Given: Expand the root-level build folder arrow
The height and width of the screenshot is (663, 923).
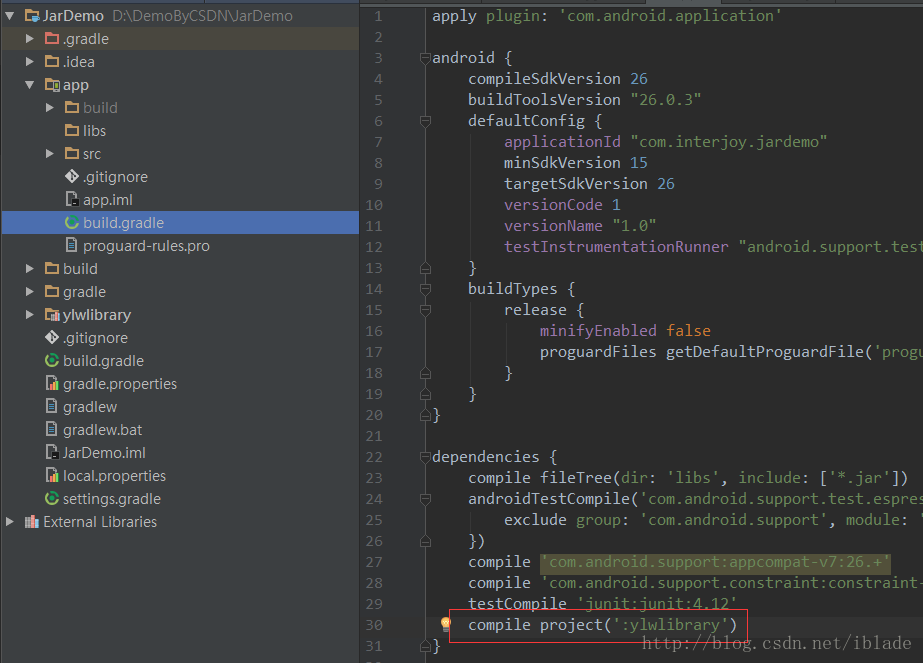Looking at the screenshot, I should pos(29,268).
